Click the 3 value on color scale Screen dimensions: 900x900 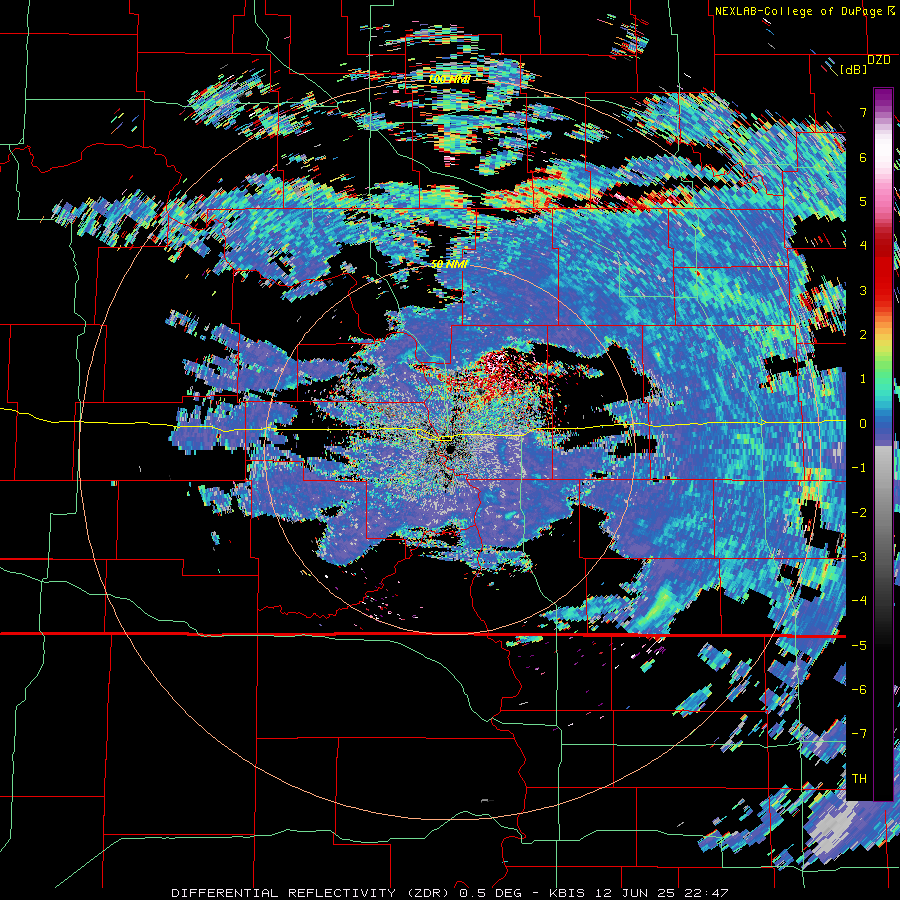coord(863,290)
